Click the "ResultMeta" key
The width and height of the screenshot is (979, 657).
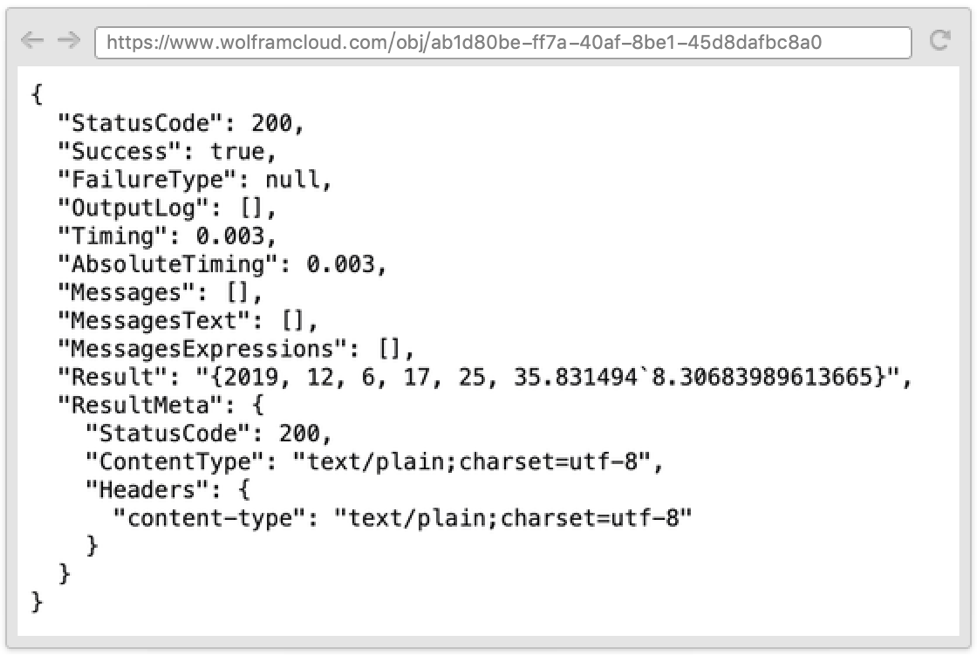coord(139,405)
